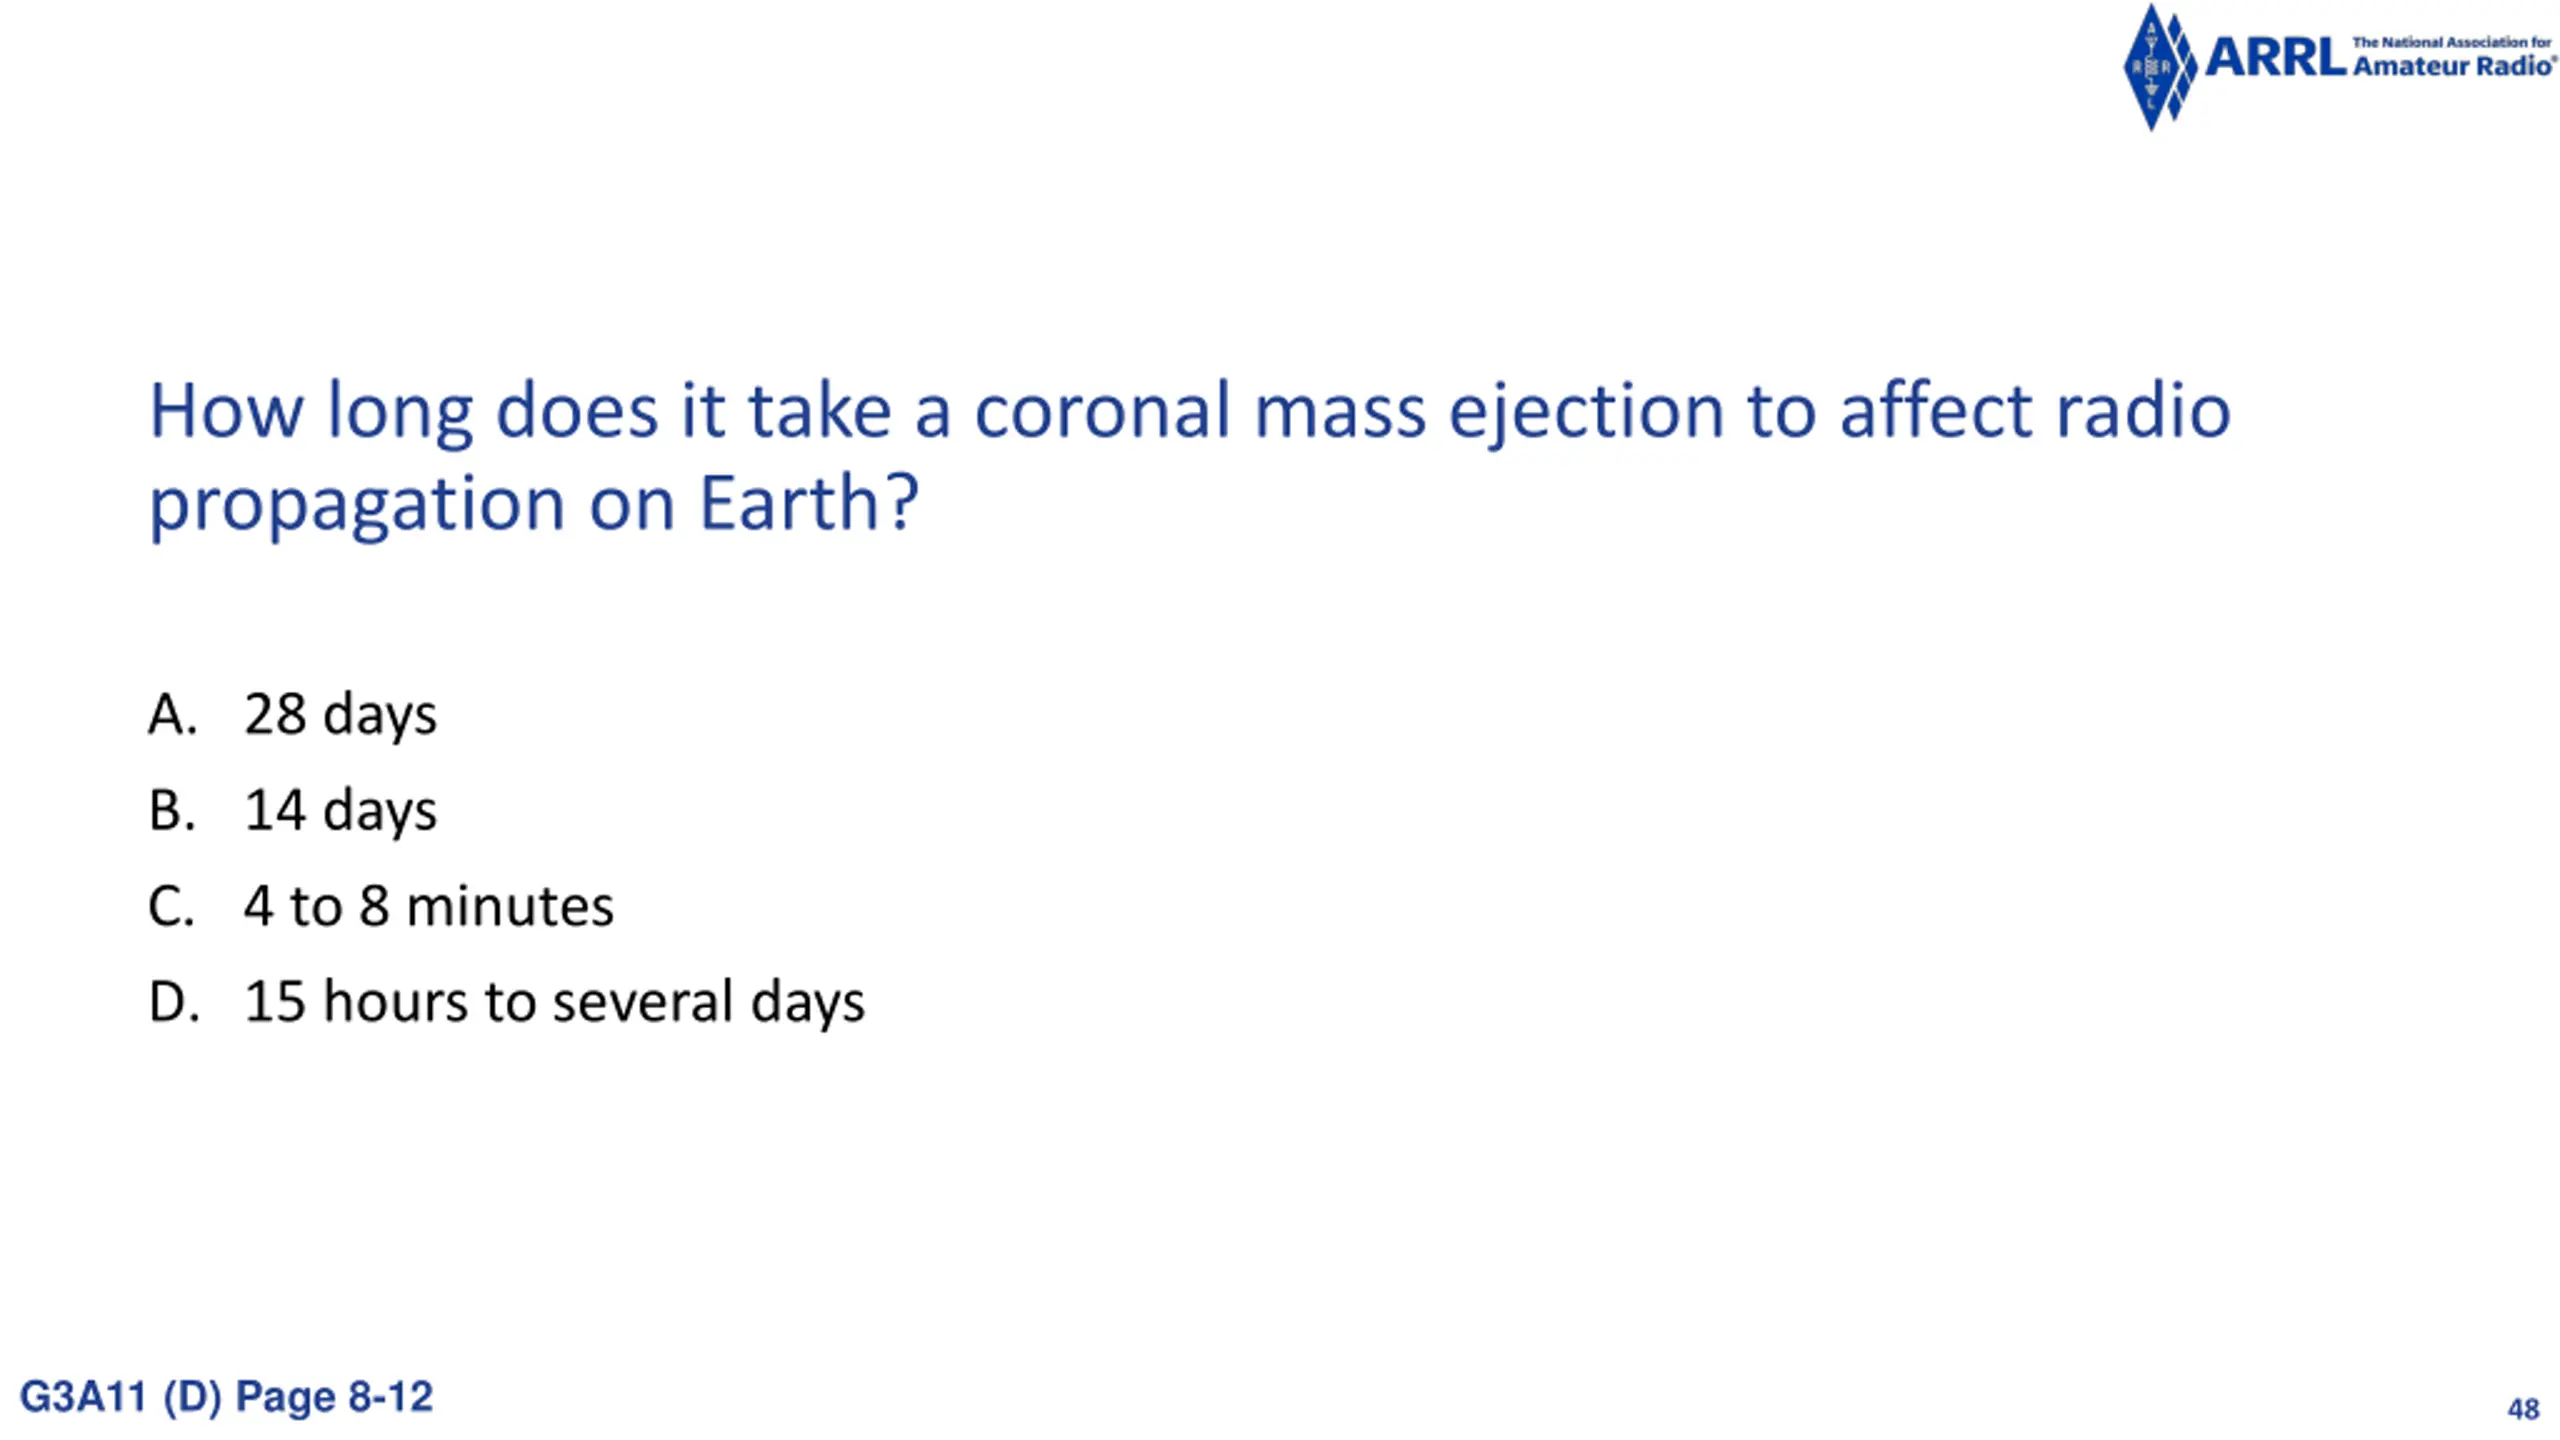Viewport: 2560px width, 1440px height.
Task: Click the Page 8-12 text in footer
Action: point(334,1397)
